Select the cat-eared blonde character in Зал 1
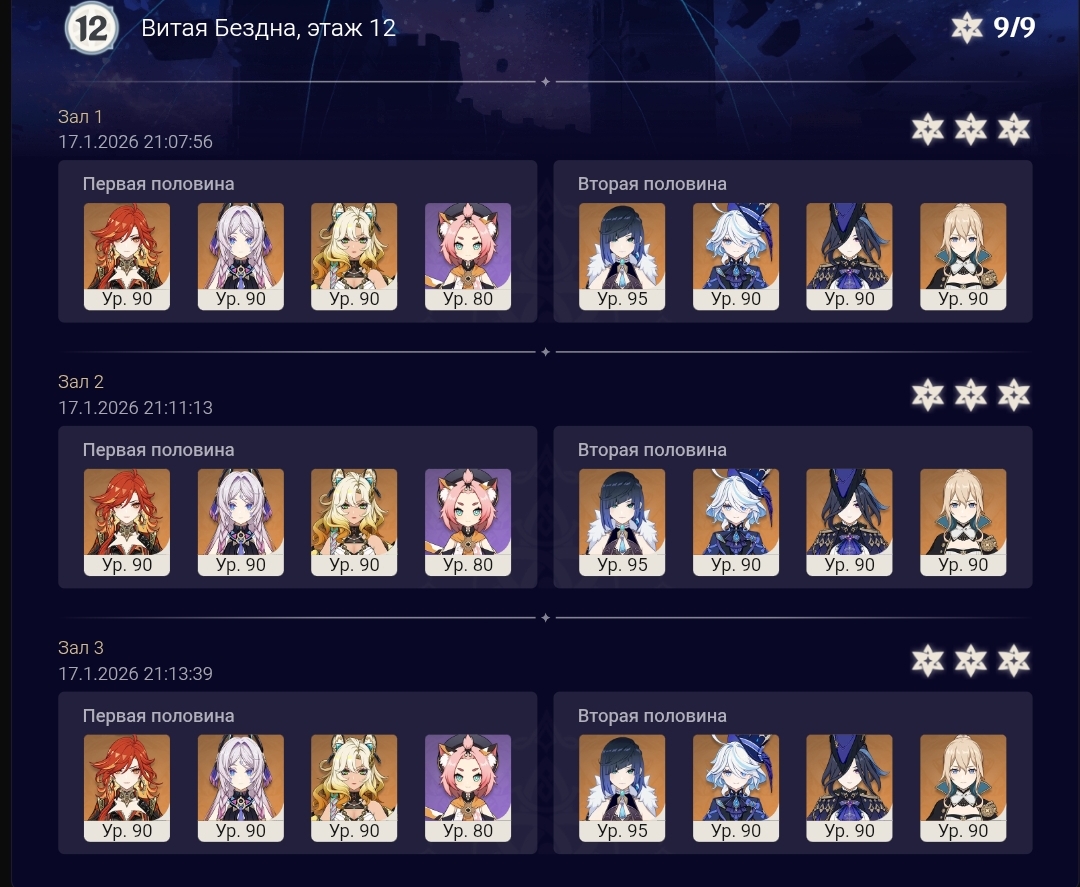This screenshot has width=1080, height=887. 354,256
